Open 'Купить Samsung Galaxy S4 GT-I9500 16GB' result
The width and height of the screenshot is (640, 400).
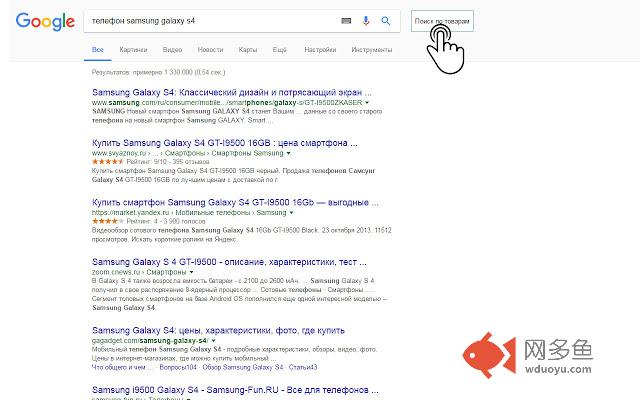click(224, 143)
